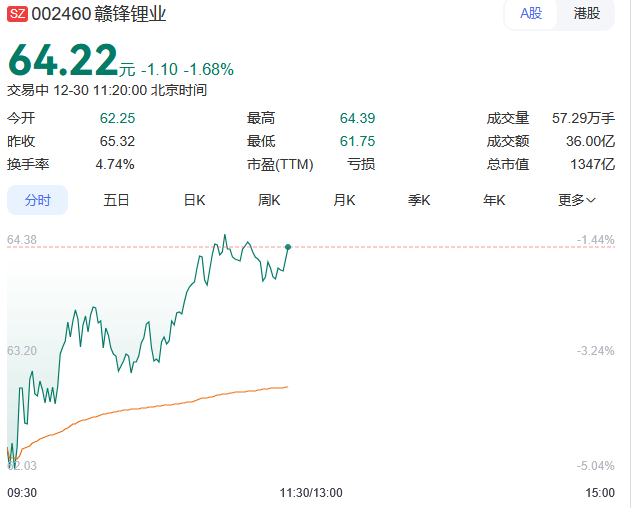
Task: Open the 五日 chart tab
Action: [x=117, y=200]
